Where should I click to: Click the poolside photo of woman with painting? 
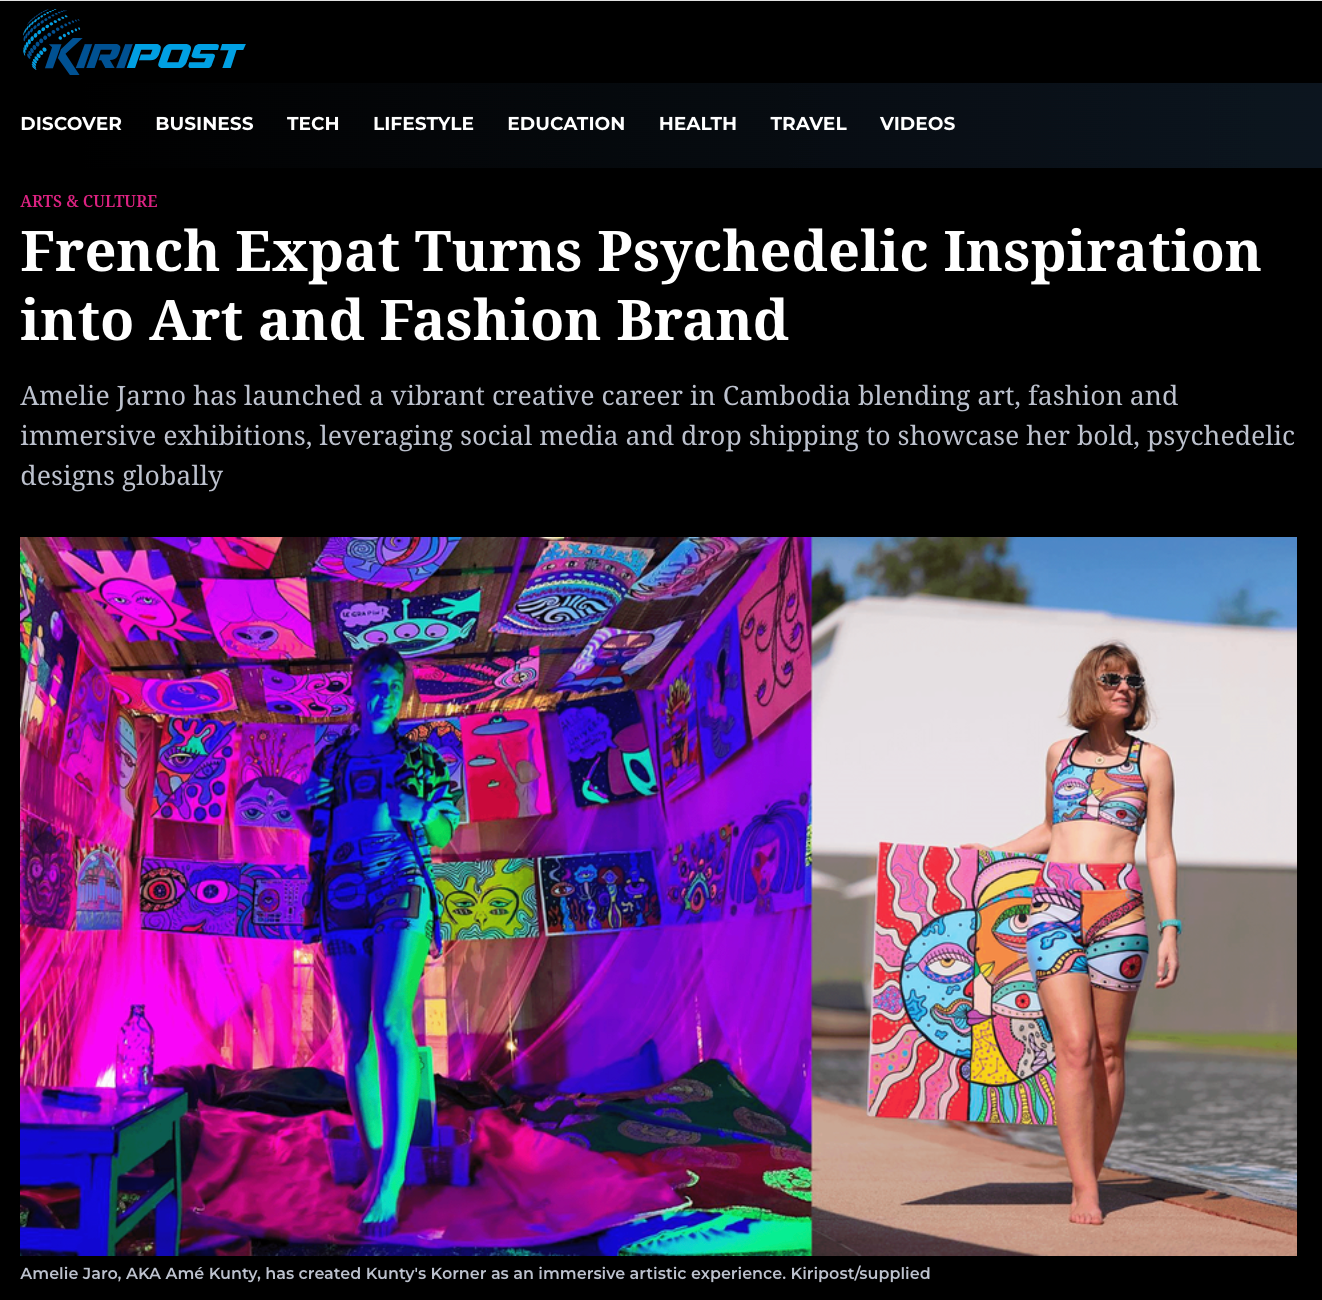tap(1054, 896)
